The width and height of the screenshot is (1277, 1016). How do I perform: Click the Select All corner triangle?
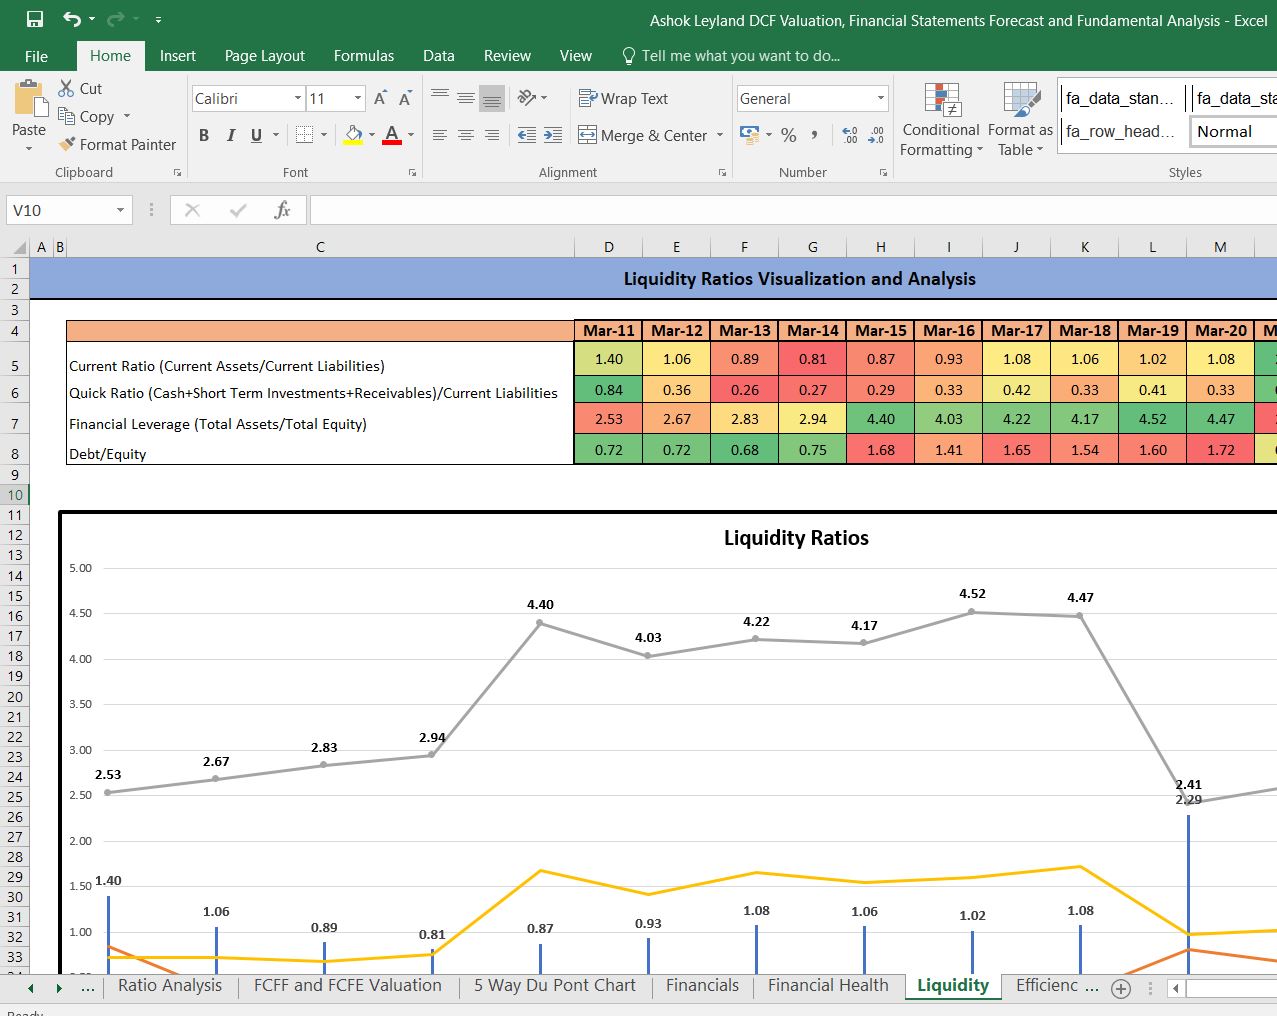click(x=20, y=247)
